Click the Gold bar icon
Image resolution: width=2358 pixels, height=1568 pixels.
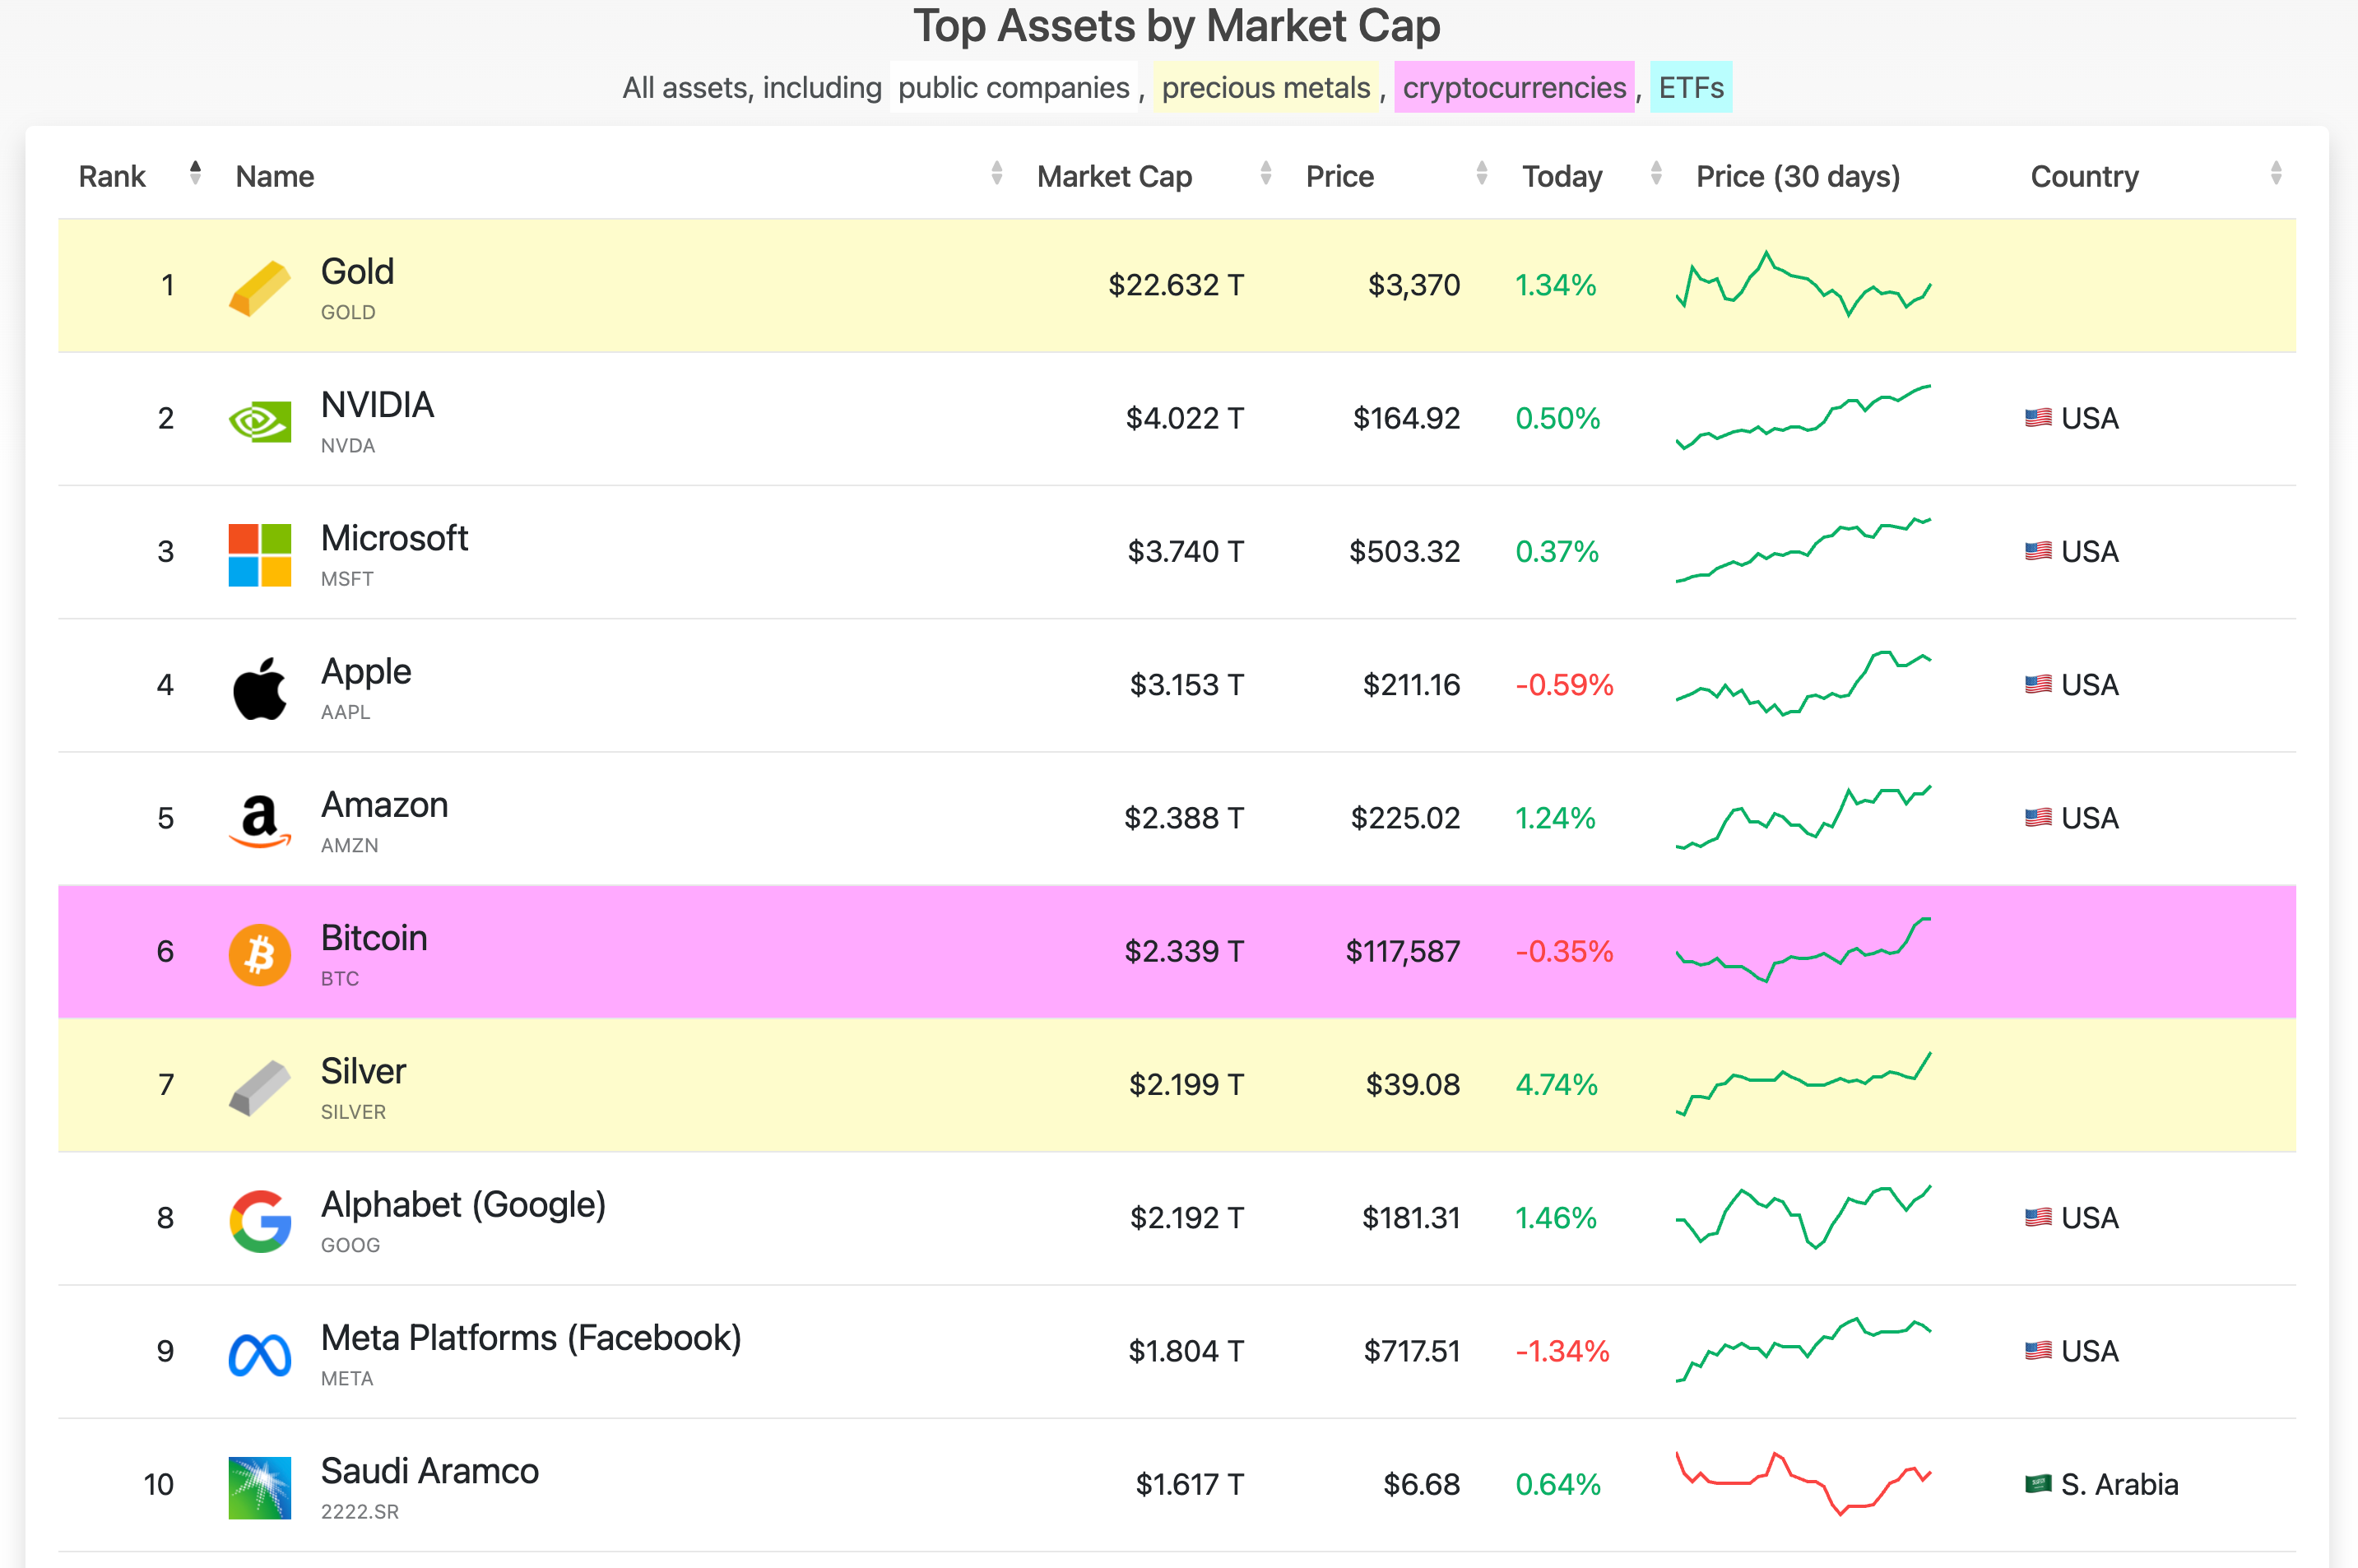[x=260, y=288]
